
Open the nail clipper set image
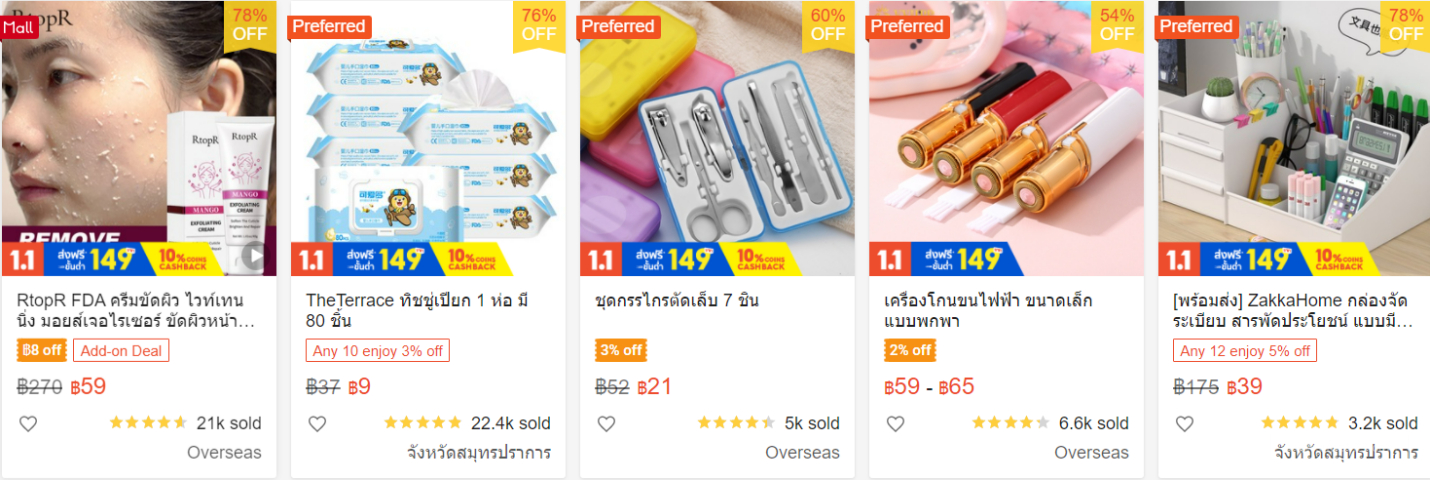pos(717,138)
